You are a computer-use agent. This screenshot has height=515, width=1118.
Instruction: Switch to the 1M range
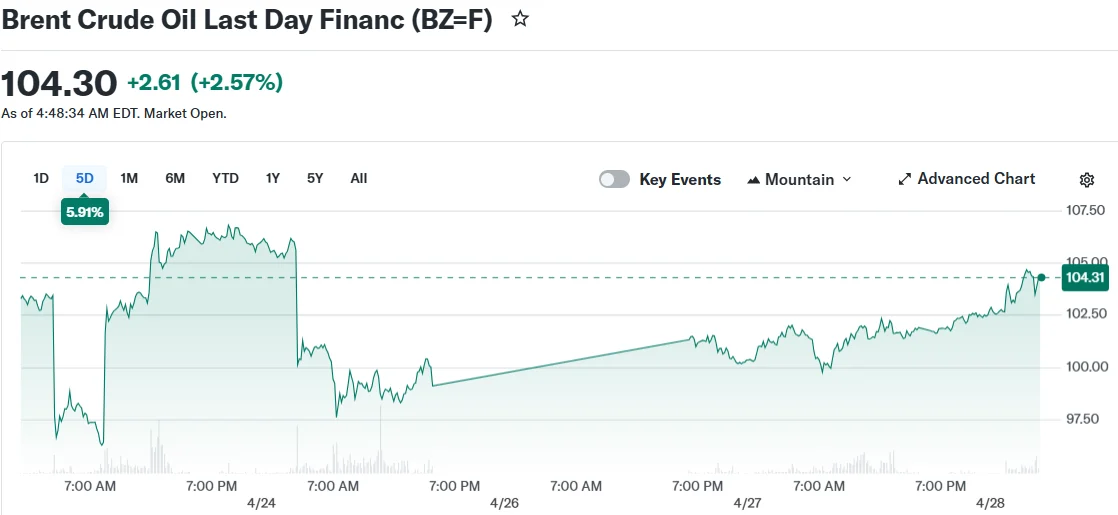tap(129, 178)
